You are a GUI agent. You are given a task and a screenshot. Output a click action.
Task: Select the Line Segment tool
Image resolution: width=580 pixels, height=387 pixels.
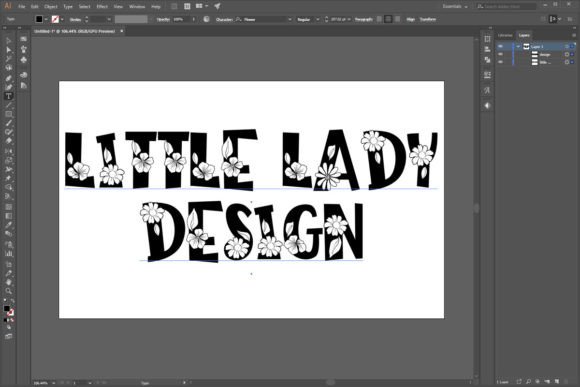8,105
